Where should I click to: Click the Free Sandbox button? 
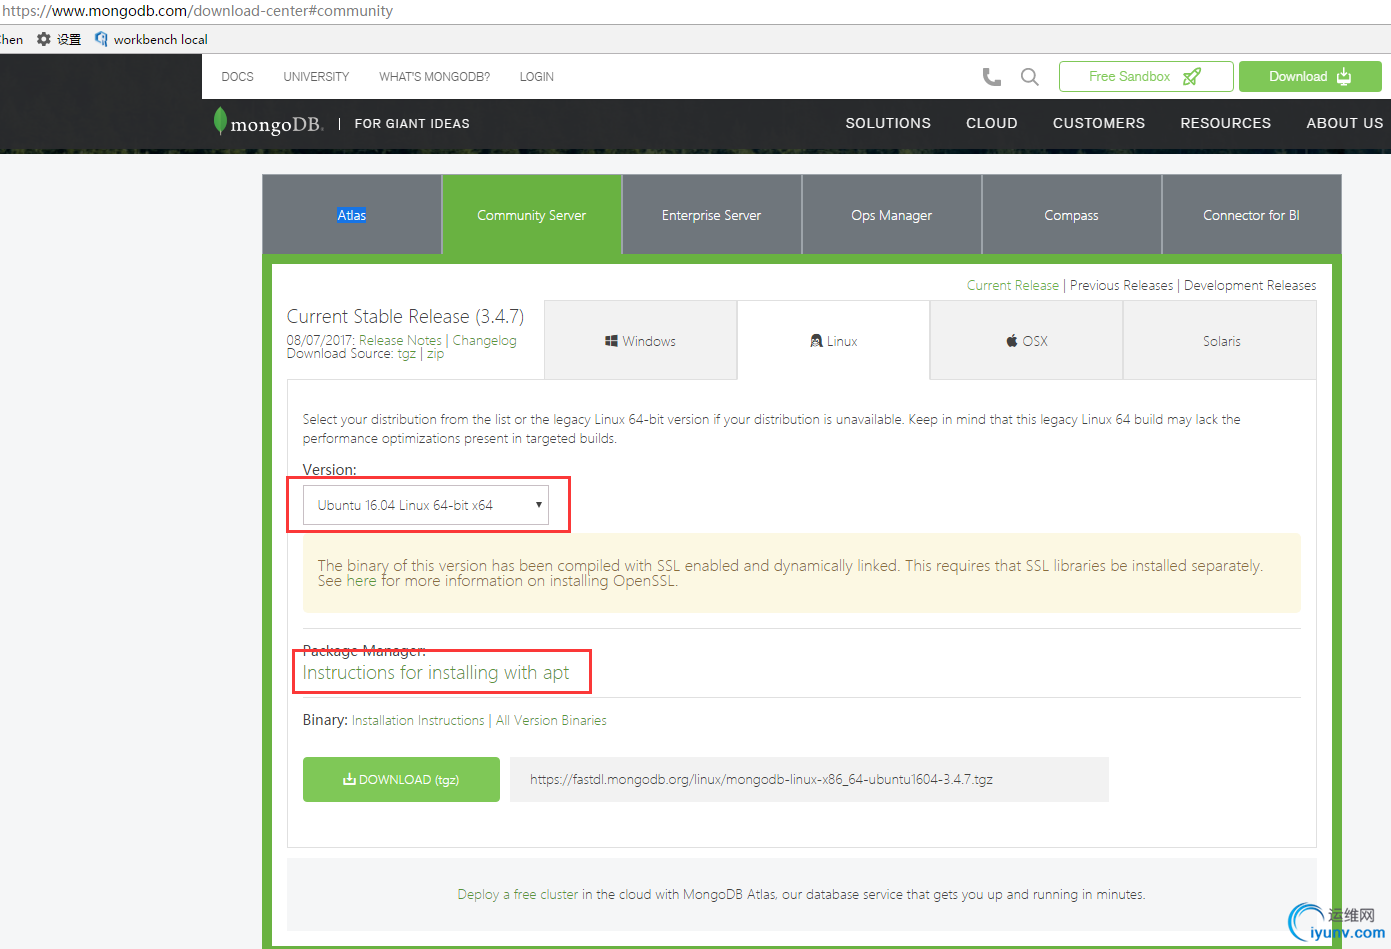click(x=1146, y=77)
